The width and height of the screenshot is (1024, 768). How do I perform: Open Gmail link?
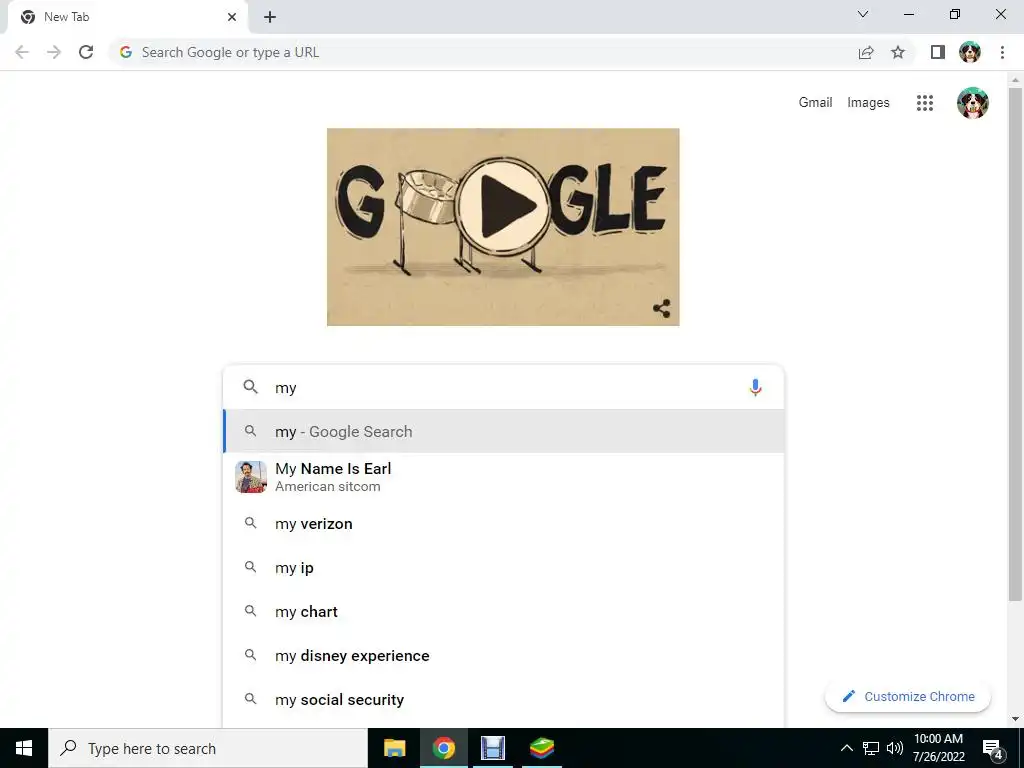(815, 103)
